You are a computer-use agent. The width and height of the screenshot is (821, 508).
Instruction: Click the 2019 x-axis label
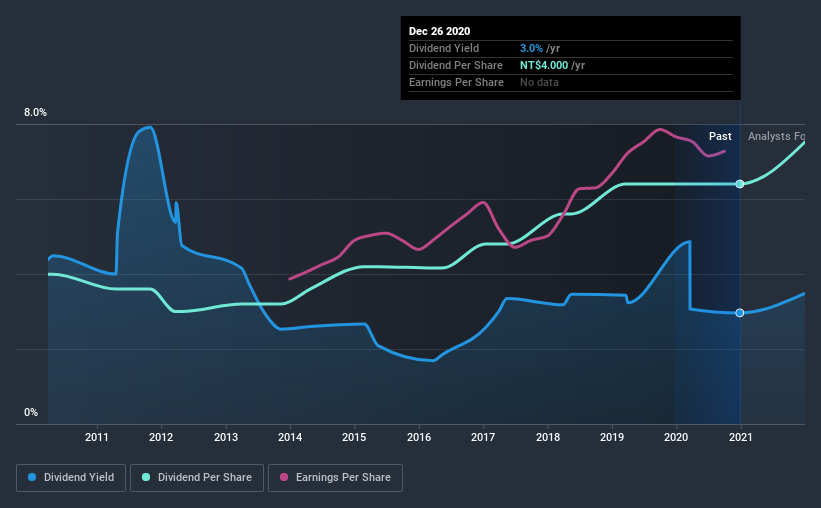pyautogui.click(x=612, y=437)
